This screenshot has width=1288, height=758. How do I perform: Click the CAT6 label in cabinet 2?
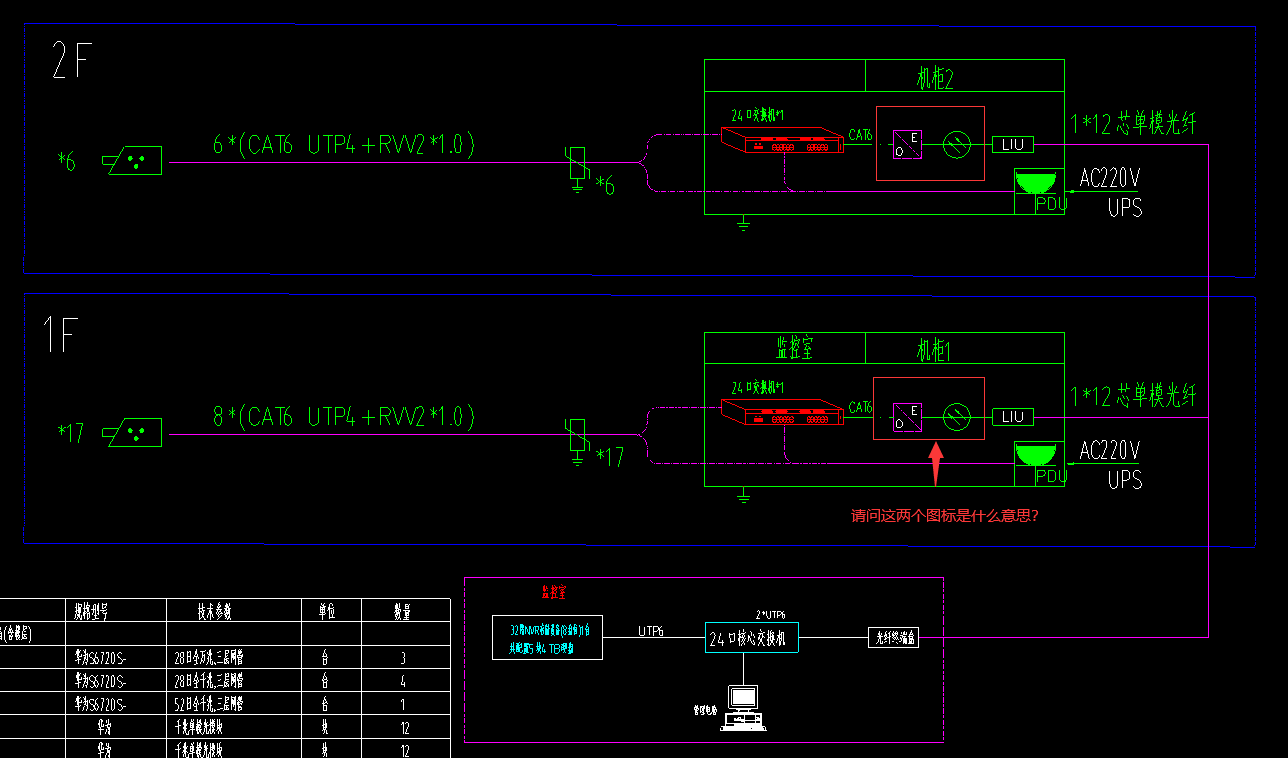(860, 134)
